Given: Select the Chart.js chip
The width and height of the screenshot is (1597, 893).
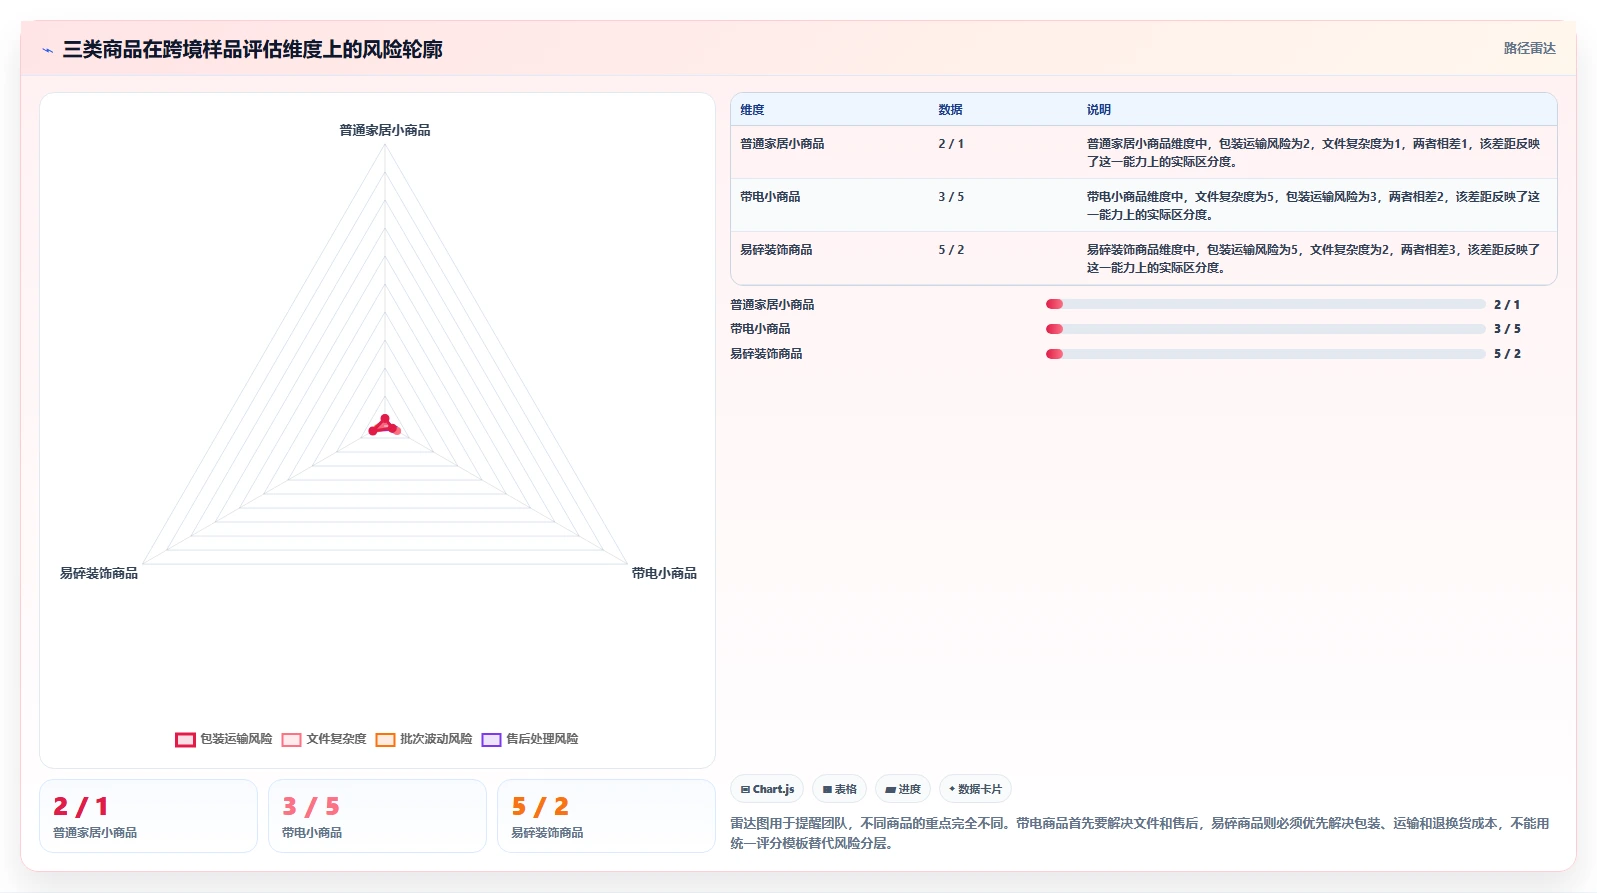Looking at the screenshot, I should 767,789.
